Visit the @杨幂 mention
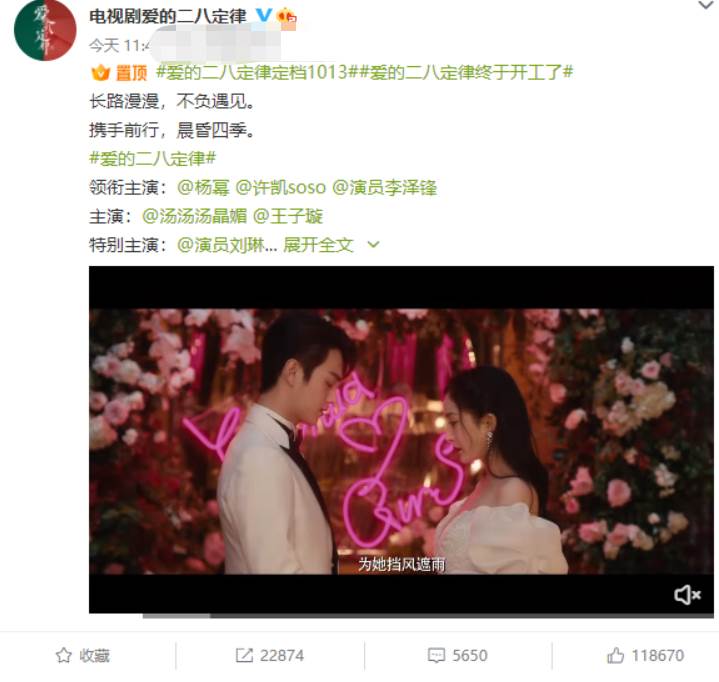 (x=203, y=188)
